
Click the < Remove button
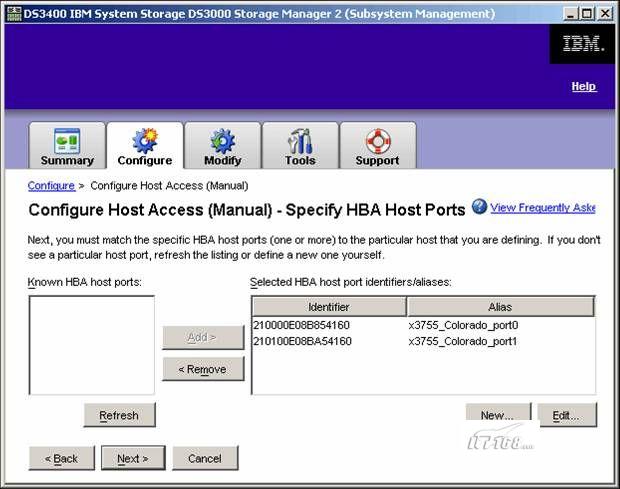pos(203,369)
